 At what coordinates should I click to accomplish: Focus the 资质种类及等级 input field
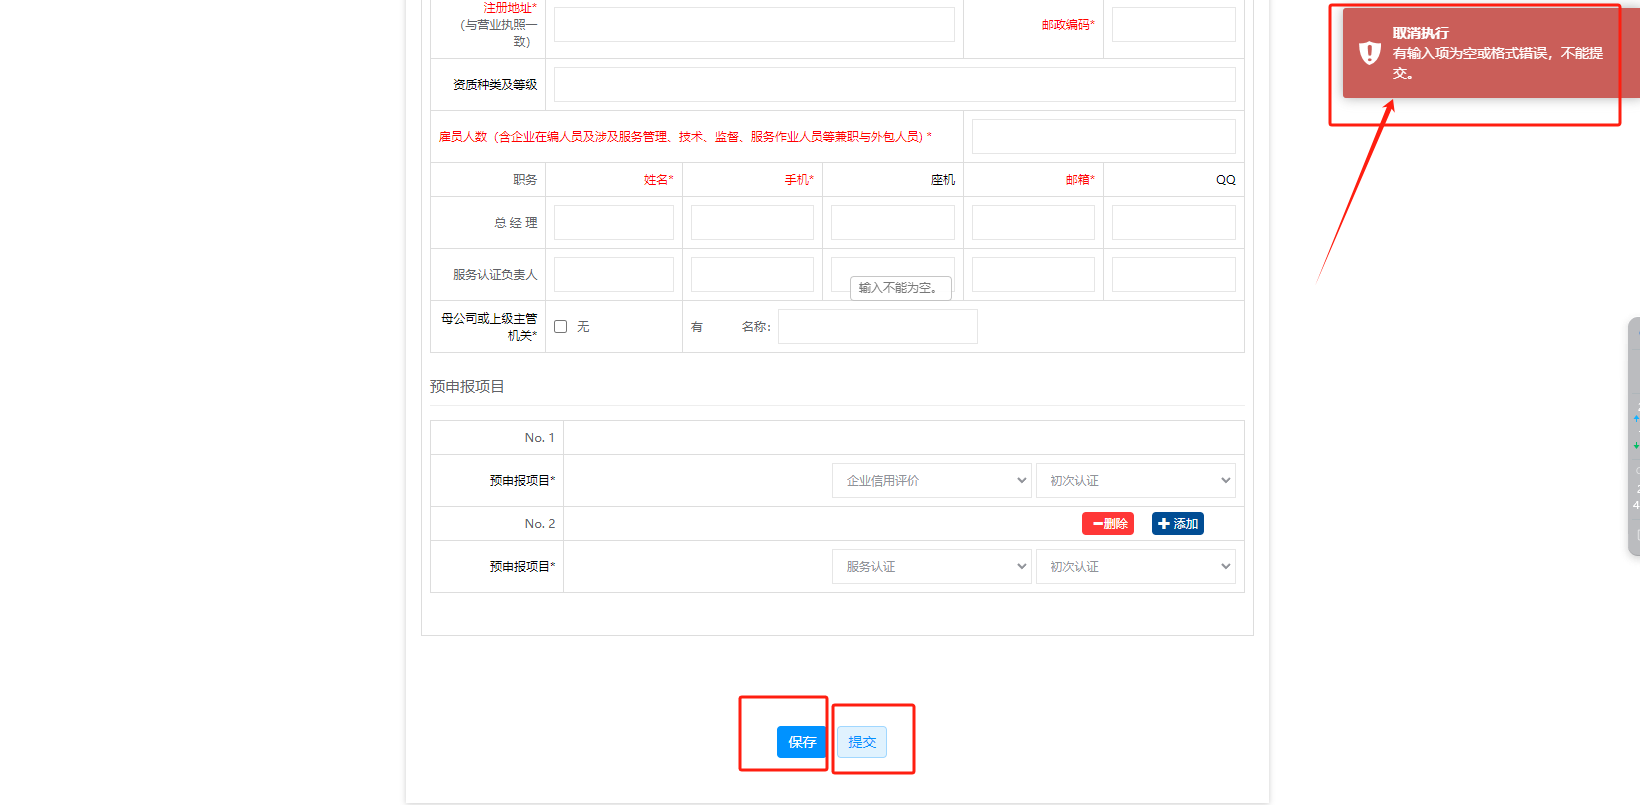pyautogui.click(x=895, y=84)
